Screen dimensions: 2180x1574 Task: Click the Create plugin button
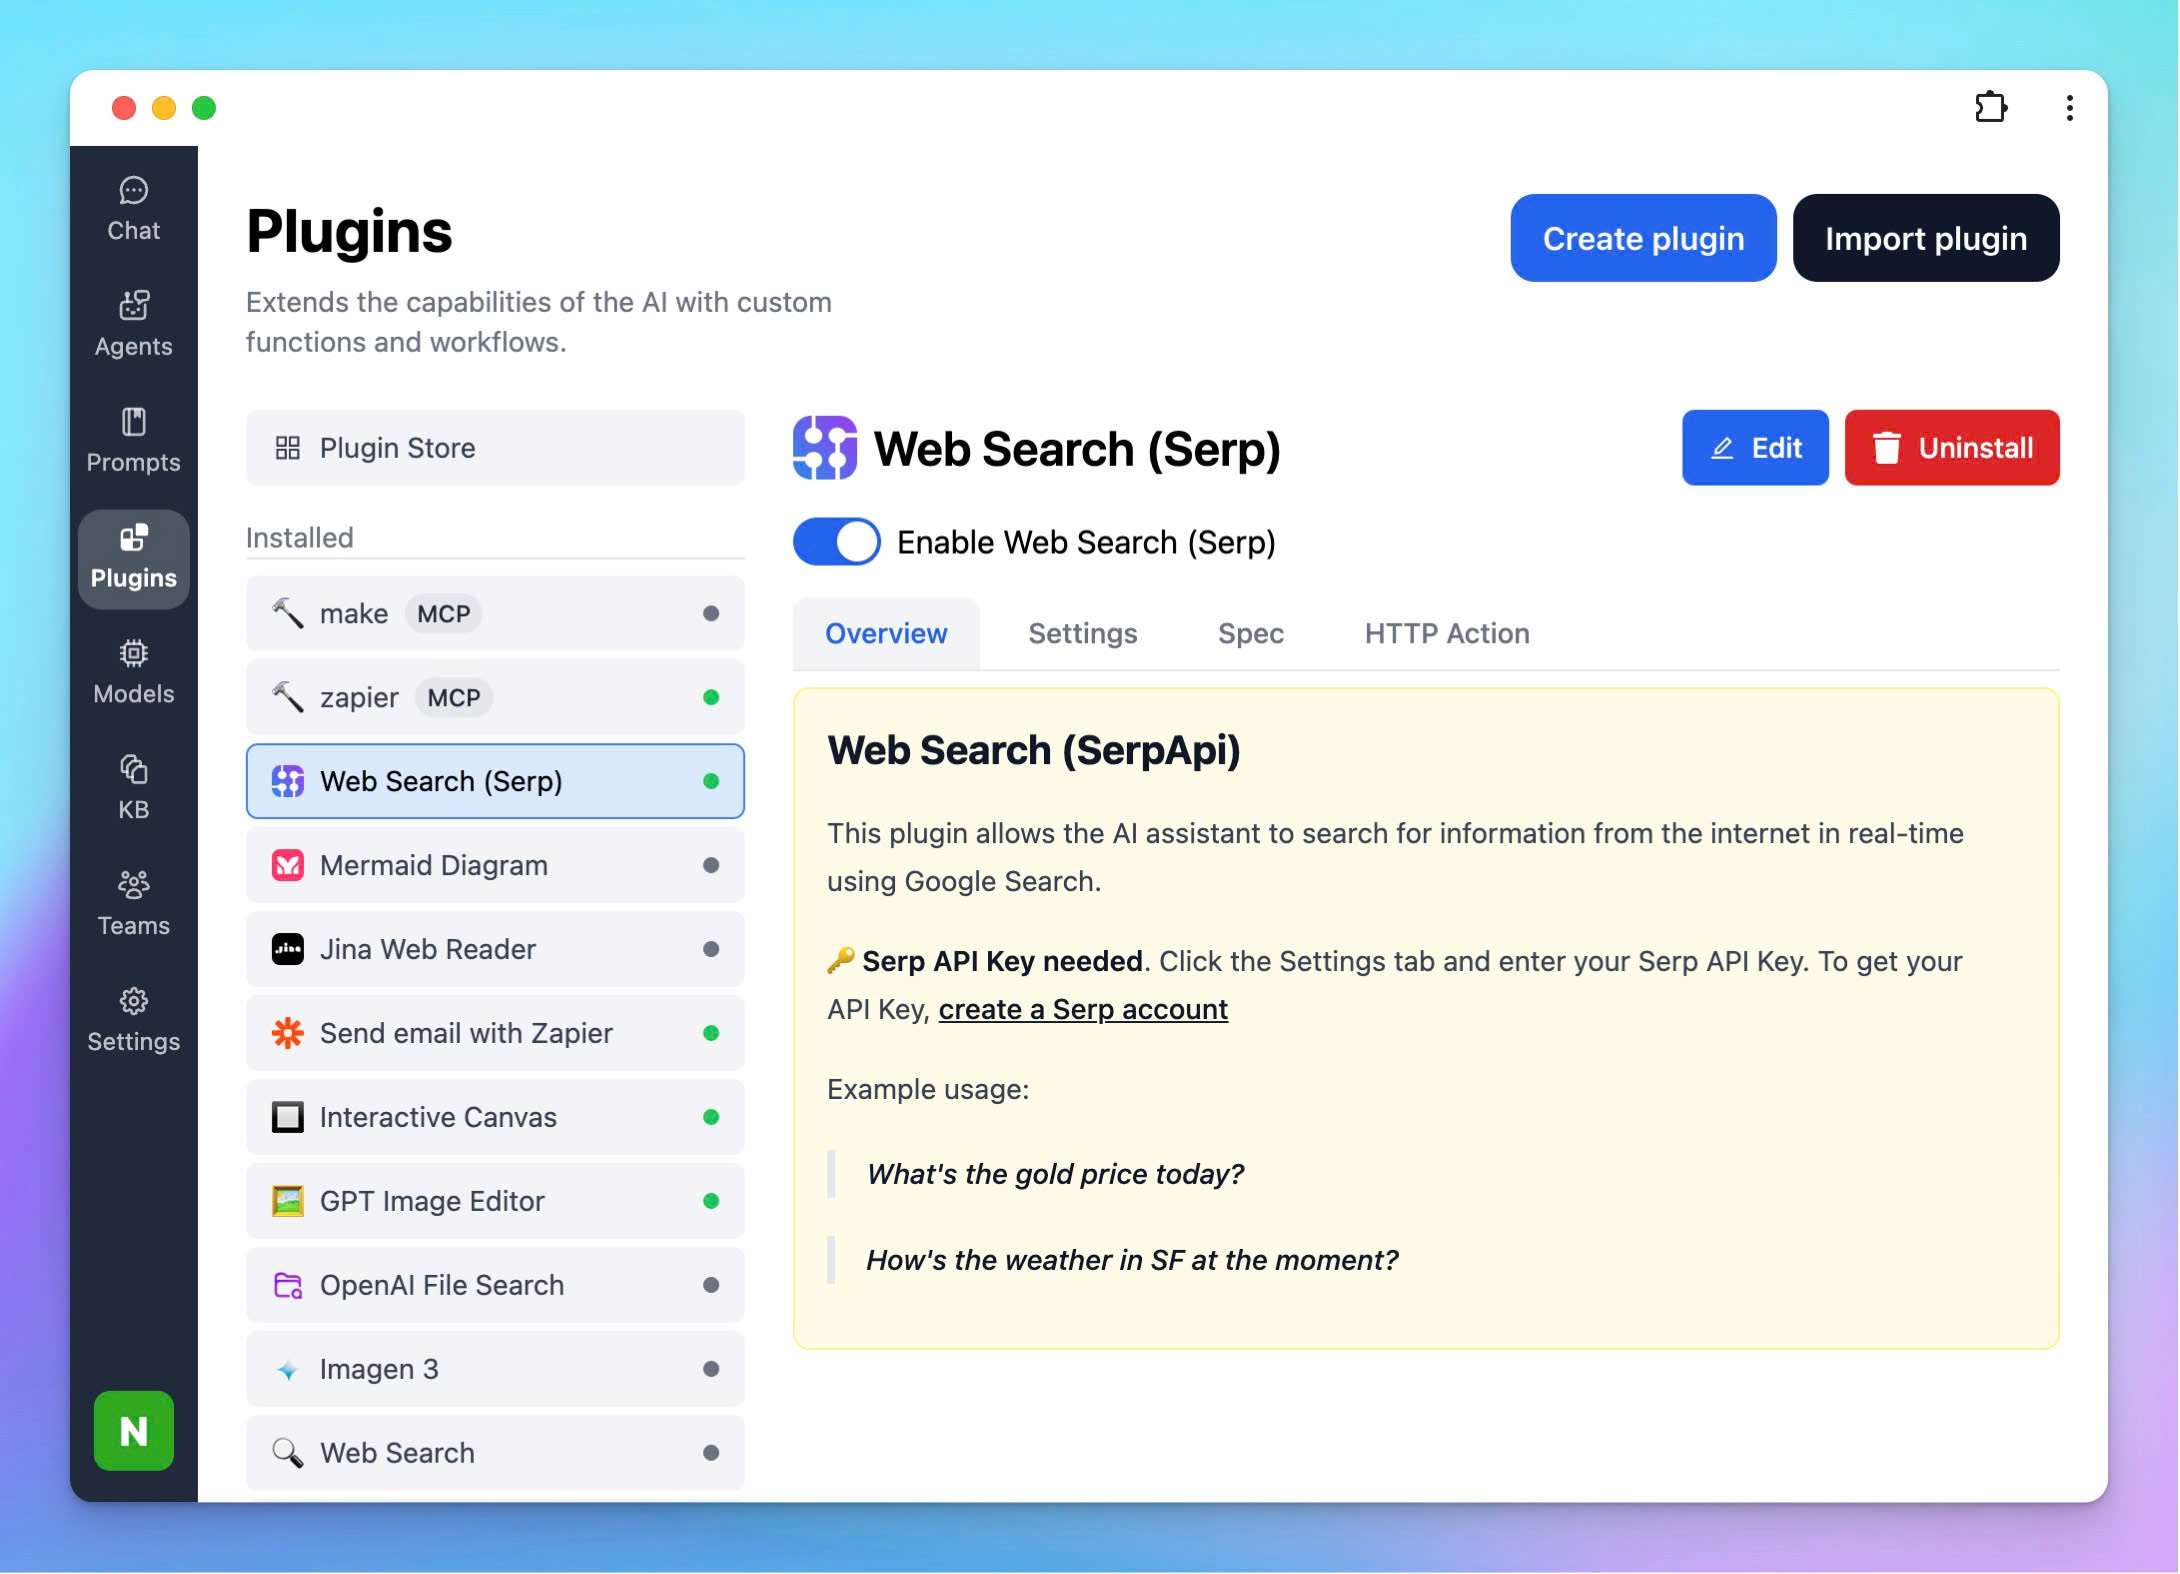[1643, 238]
